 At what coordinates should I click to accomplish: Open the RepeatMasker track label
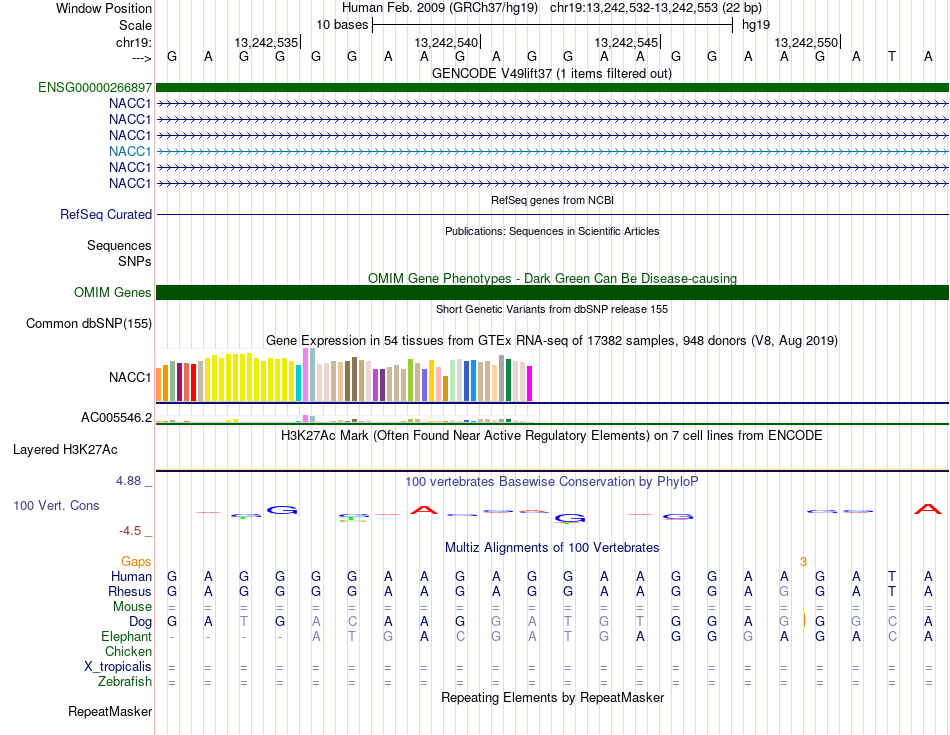pos(110,712)
